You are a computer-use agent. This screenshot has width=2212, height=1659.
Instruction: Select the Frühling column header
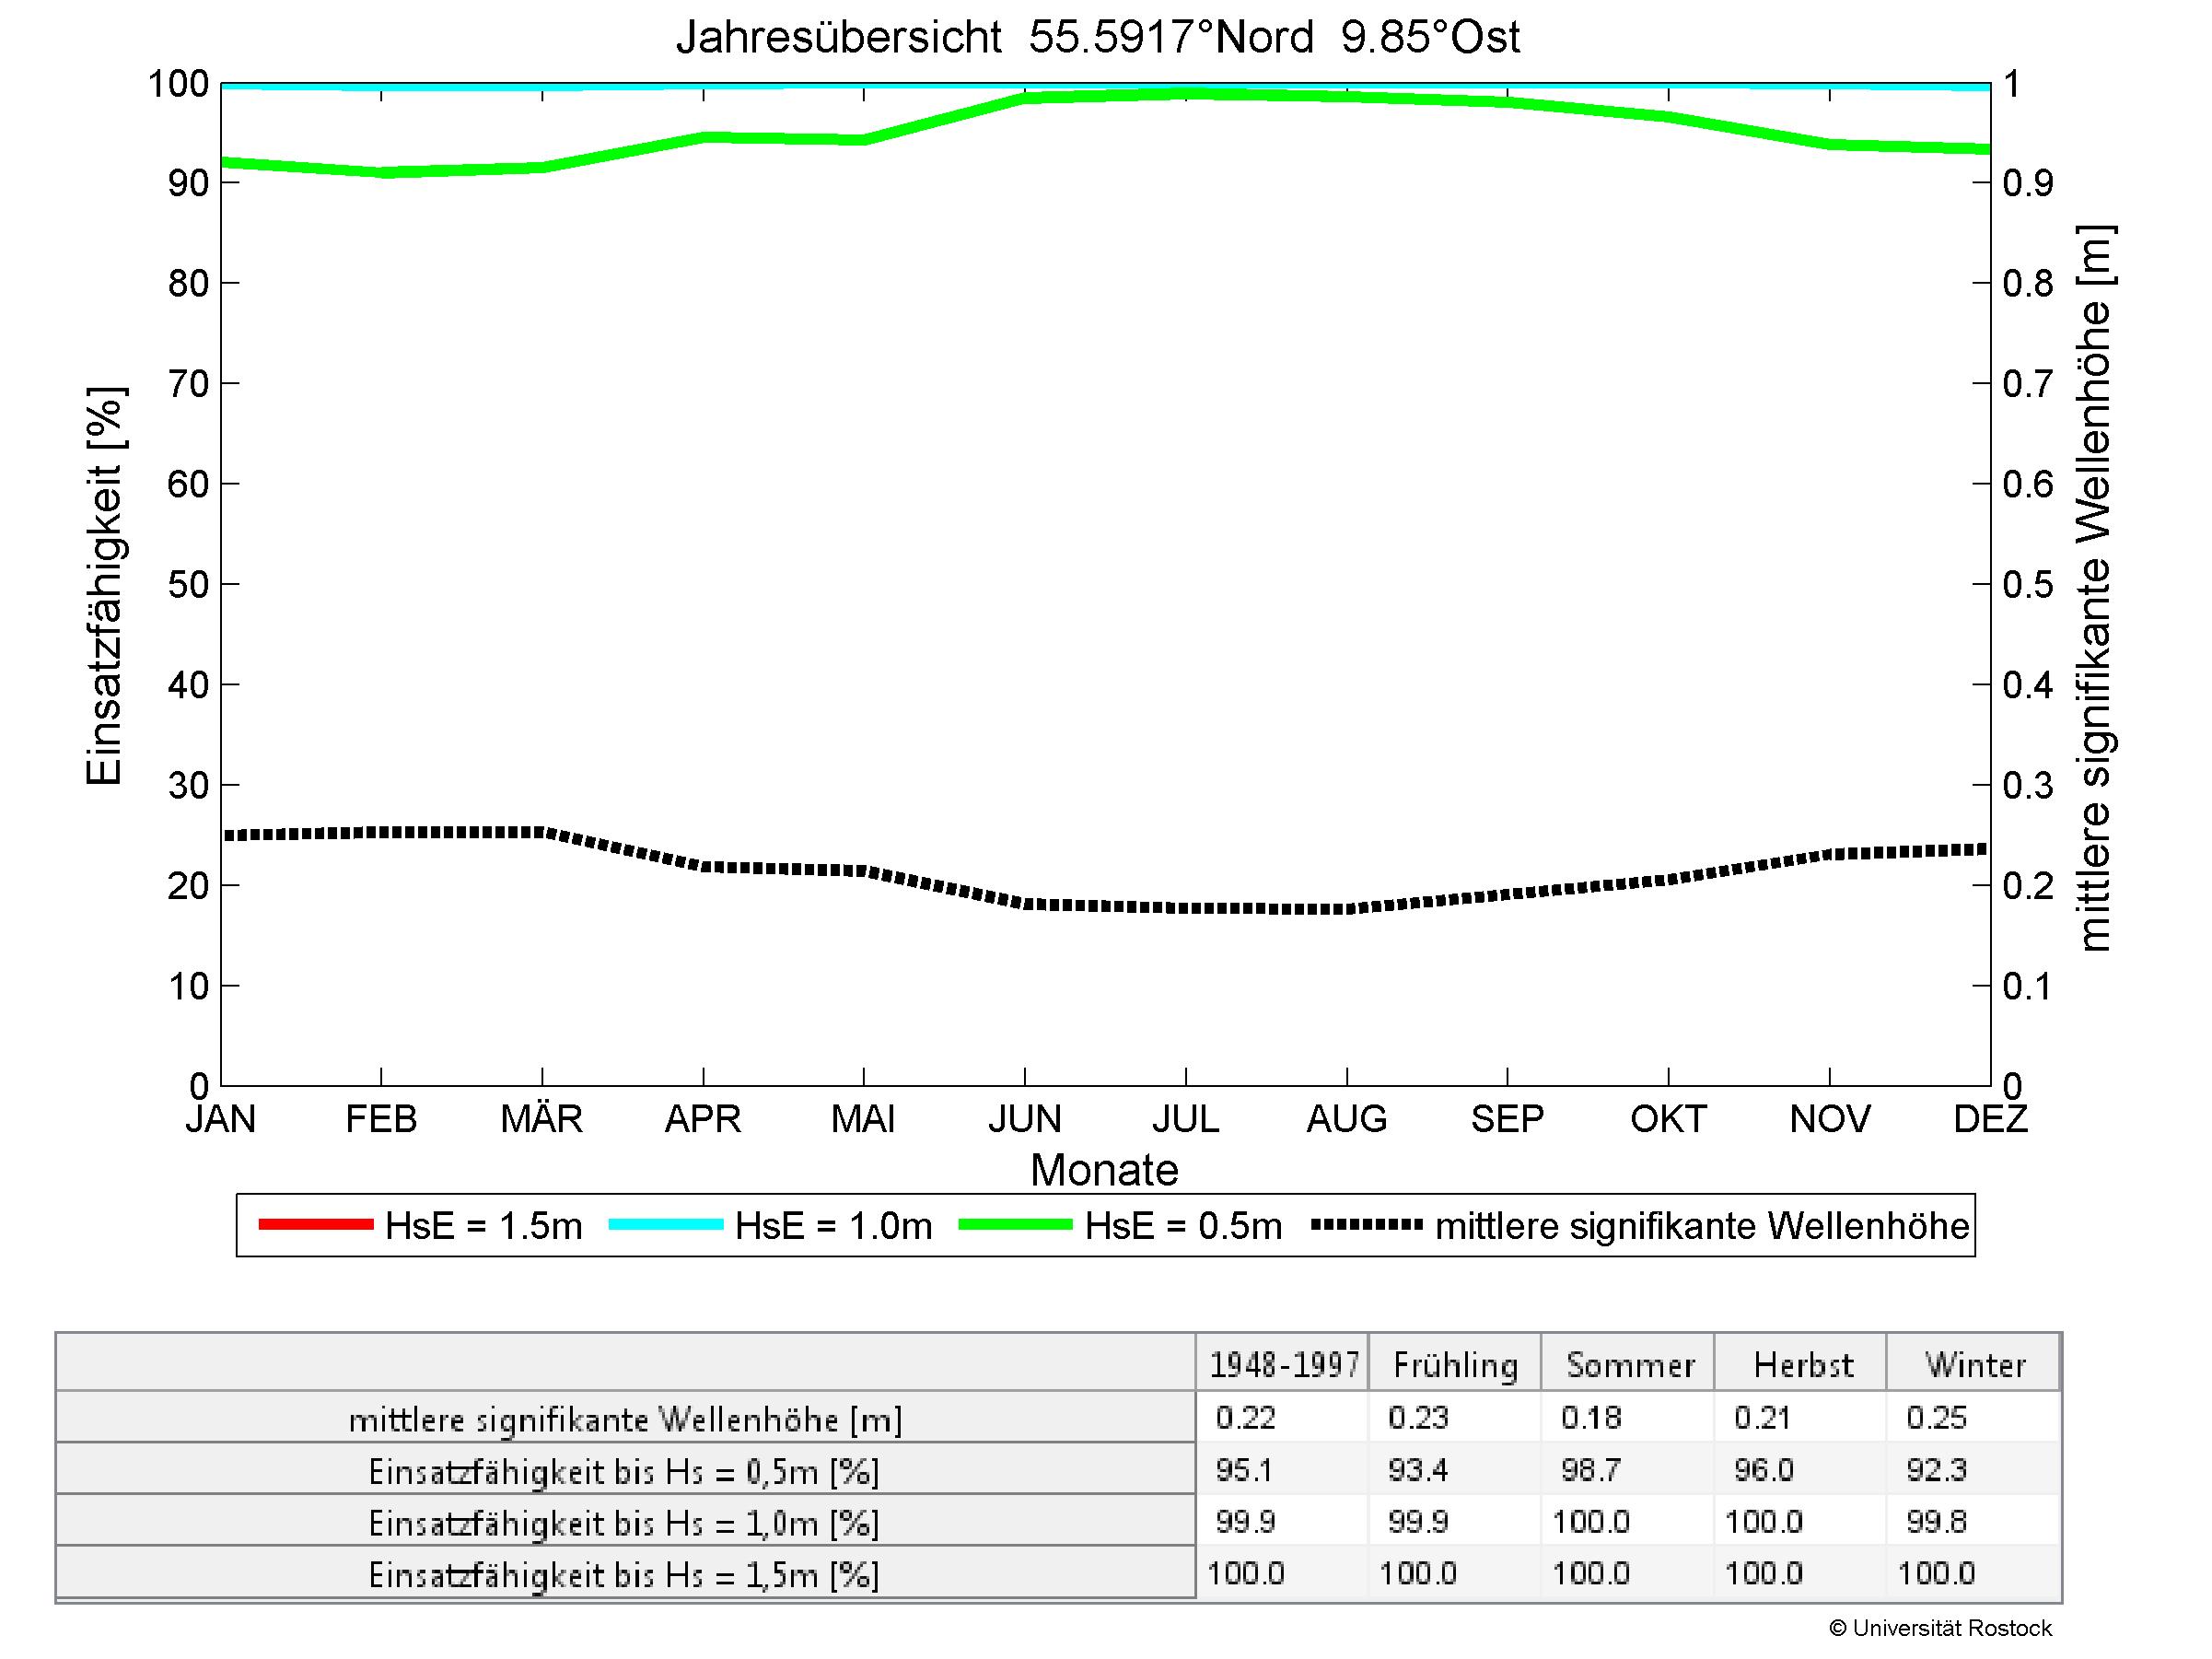(1455, 1365)
